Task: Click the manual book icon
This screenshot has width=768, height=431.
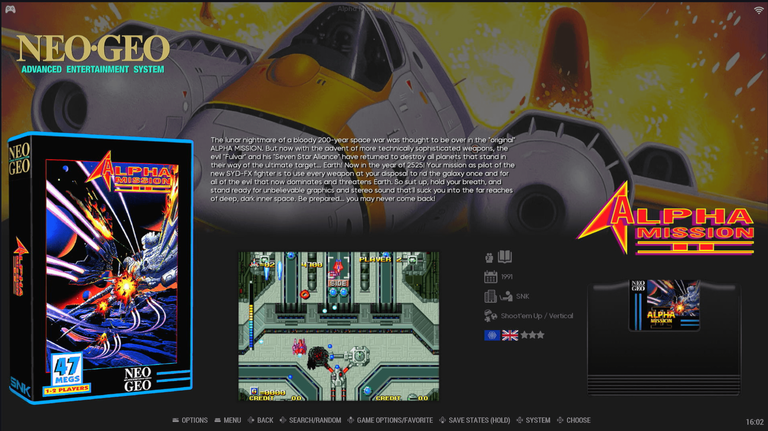Action: 505,257
